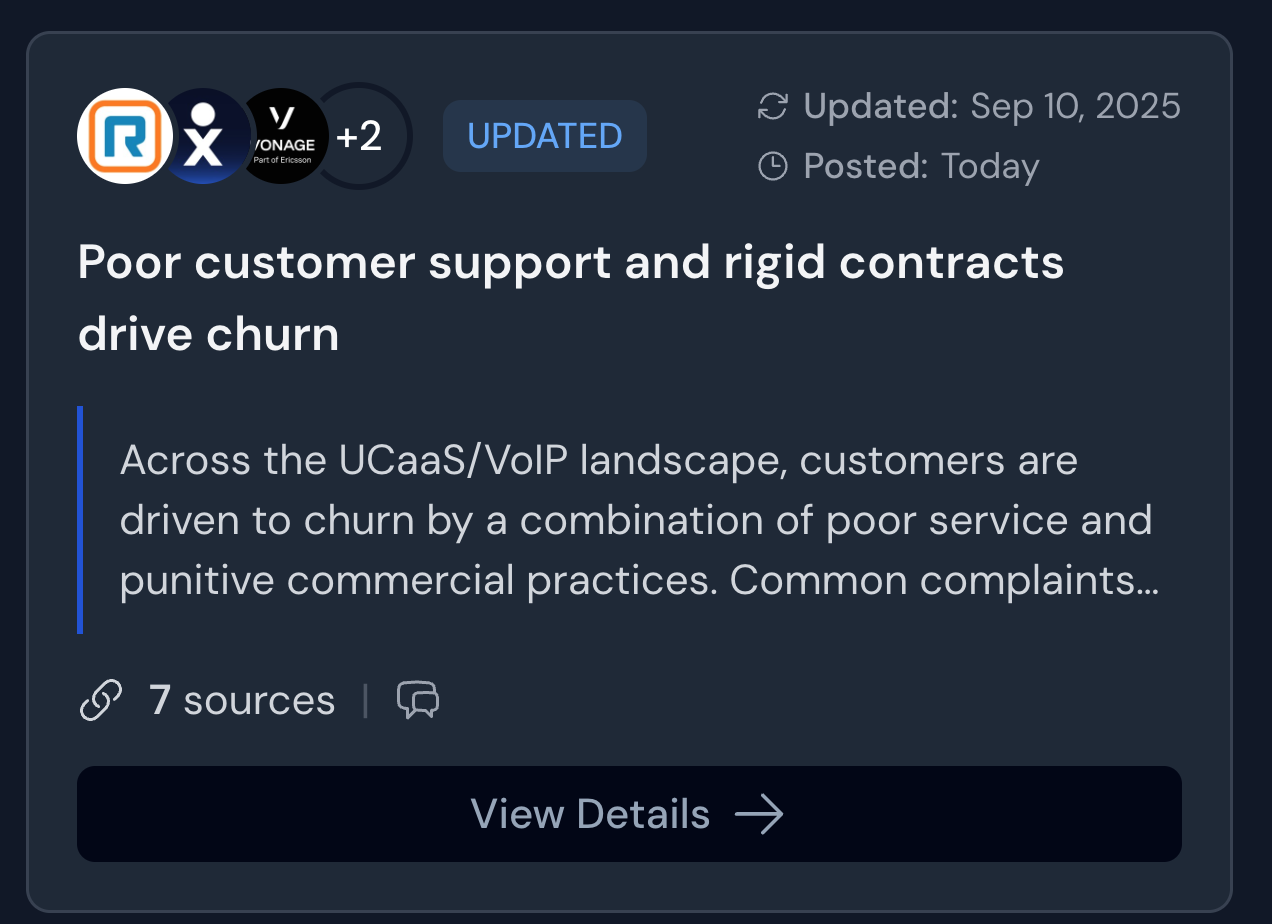Image resolution: width=1272 pixels, height=924 pixels.
Task: Click the chain link icon before 7 sources
Action: (x=101, y=700)
